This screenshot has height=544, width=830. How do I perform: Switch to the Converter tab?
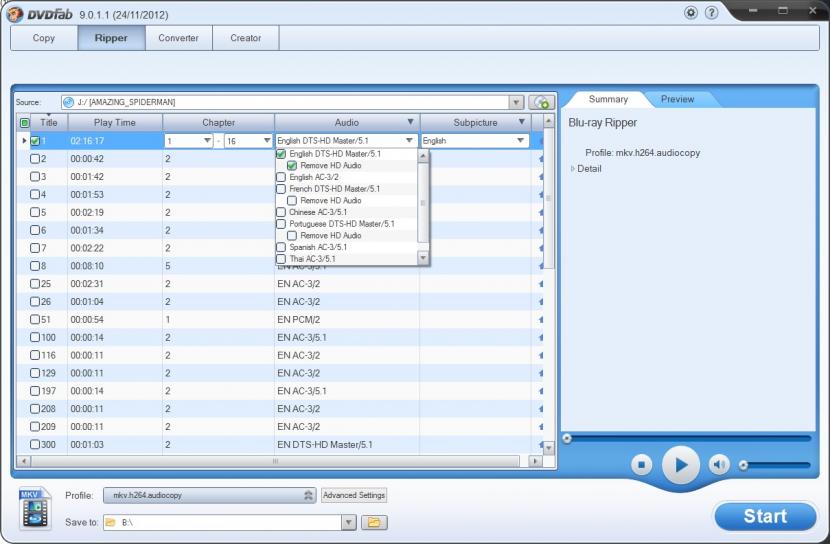point(179,38)
